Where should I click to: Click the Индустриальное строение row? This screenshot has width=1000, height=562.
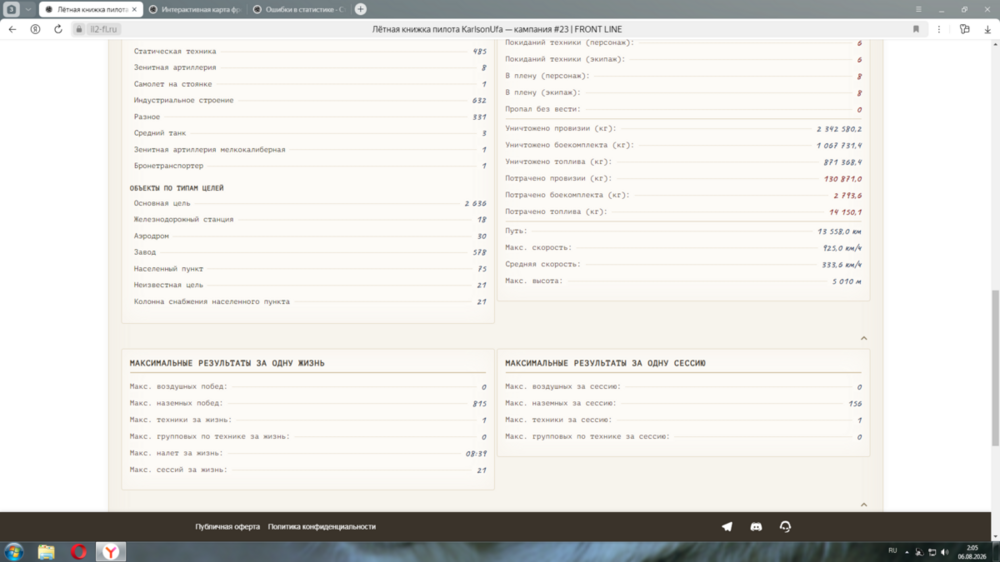click(309, 100)
